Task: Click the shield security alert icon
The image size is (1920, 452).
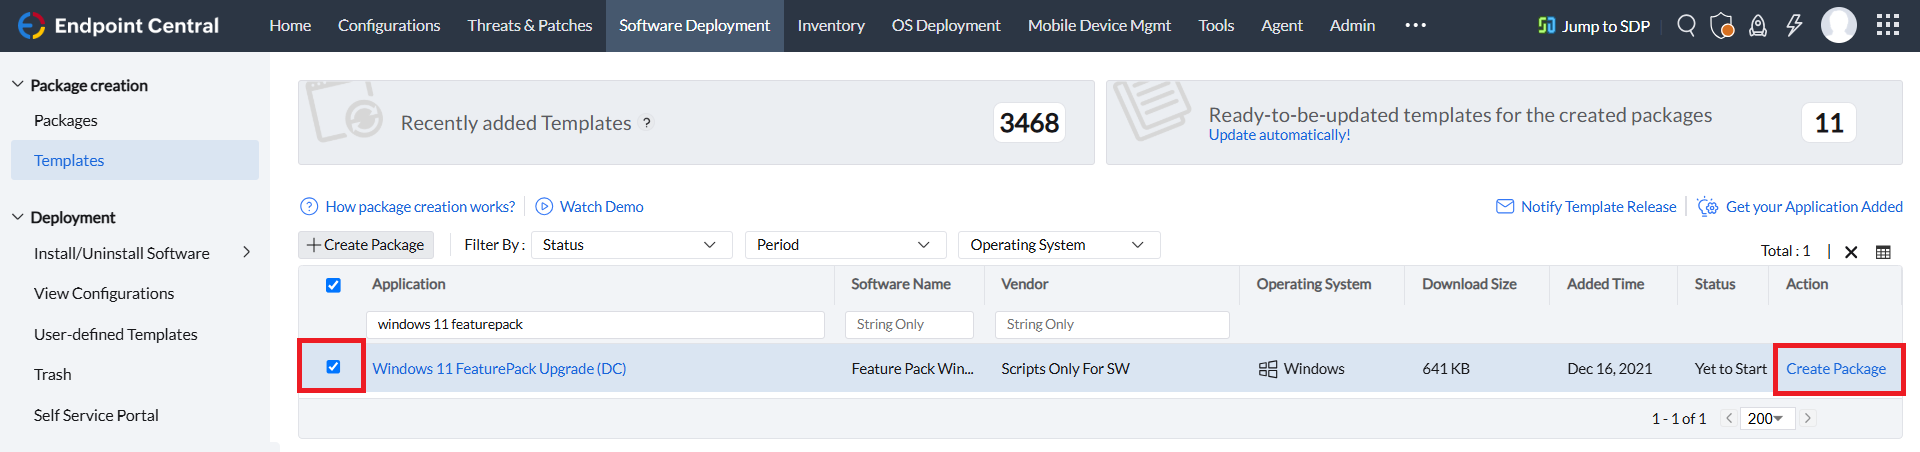Action: click(1722, 25)
